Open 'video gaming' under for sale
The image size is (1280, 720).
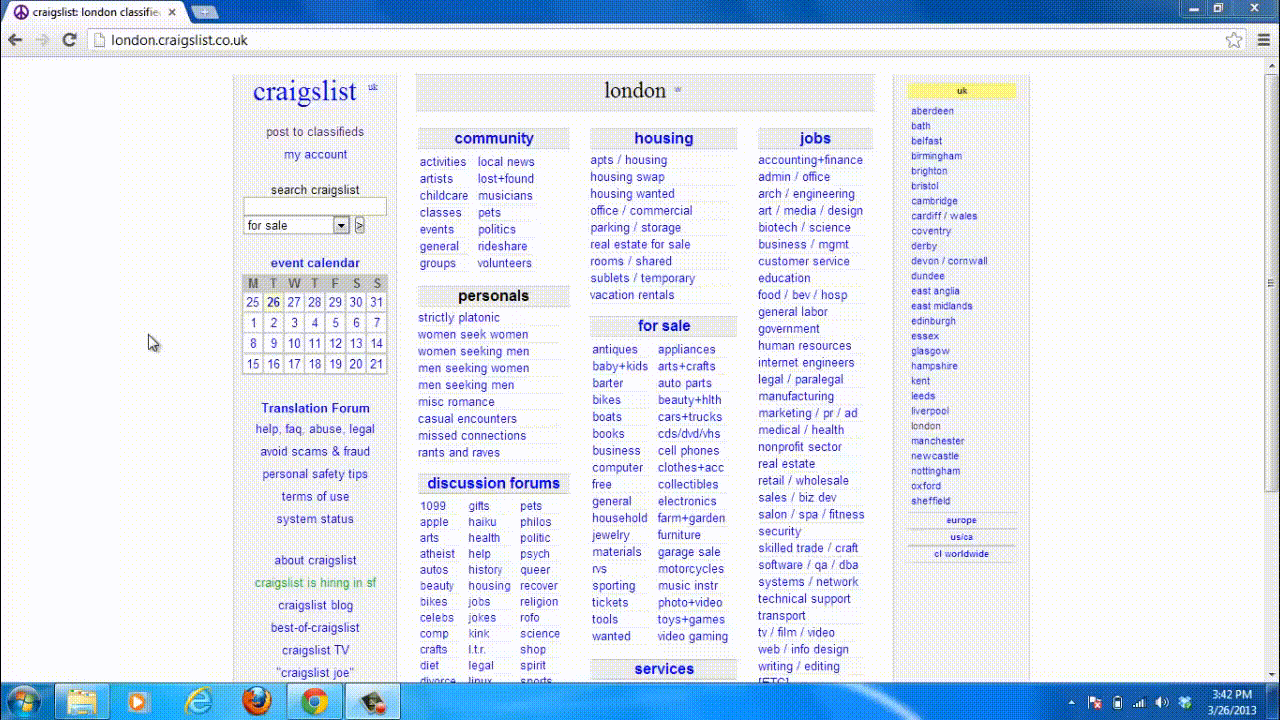(x=692, y=637)
